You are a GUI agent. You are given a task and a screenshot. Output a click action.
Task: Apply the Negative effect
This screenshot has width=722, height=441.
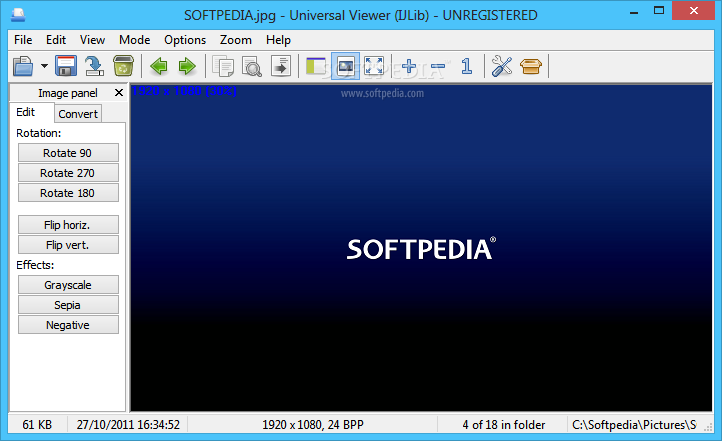(68, 325)
